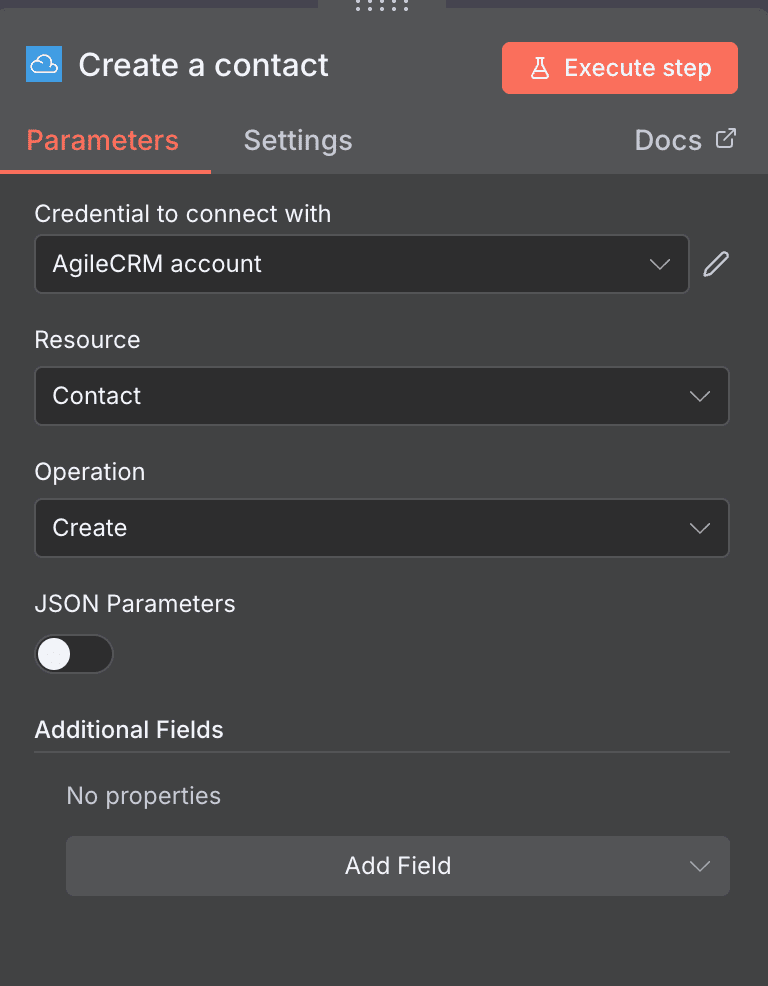Click the drag handle dots above the panel
Viewport: 768px width, 986px height.
[383, 6]
